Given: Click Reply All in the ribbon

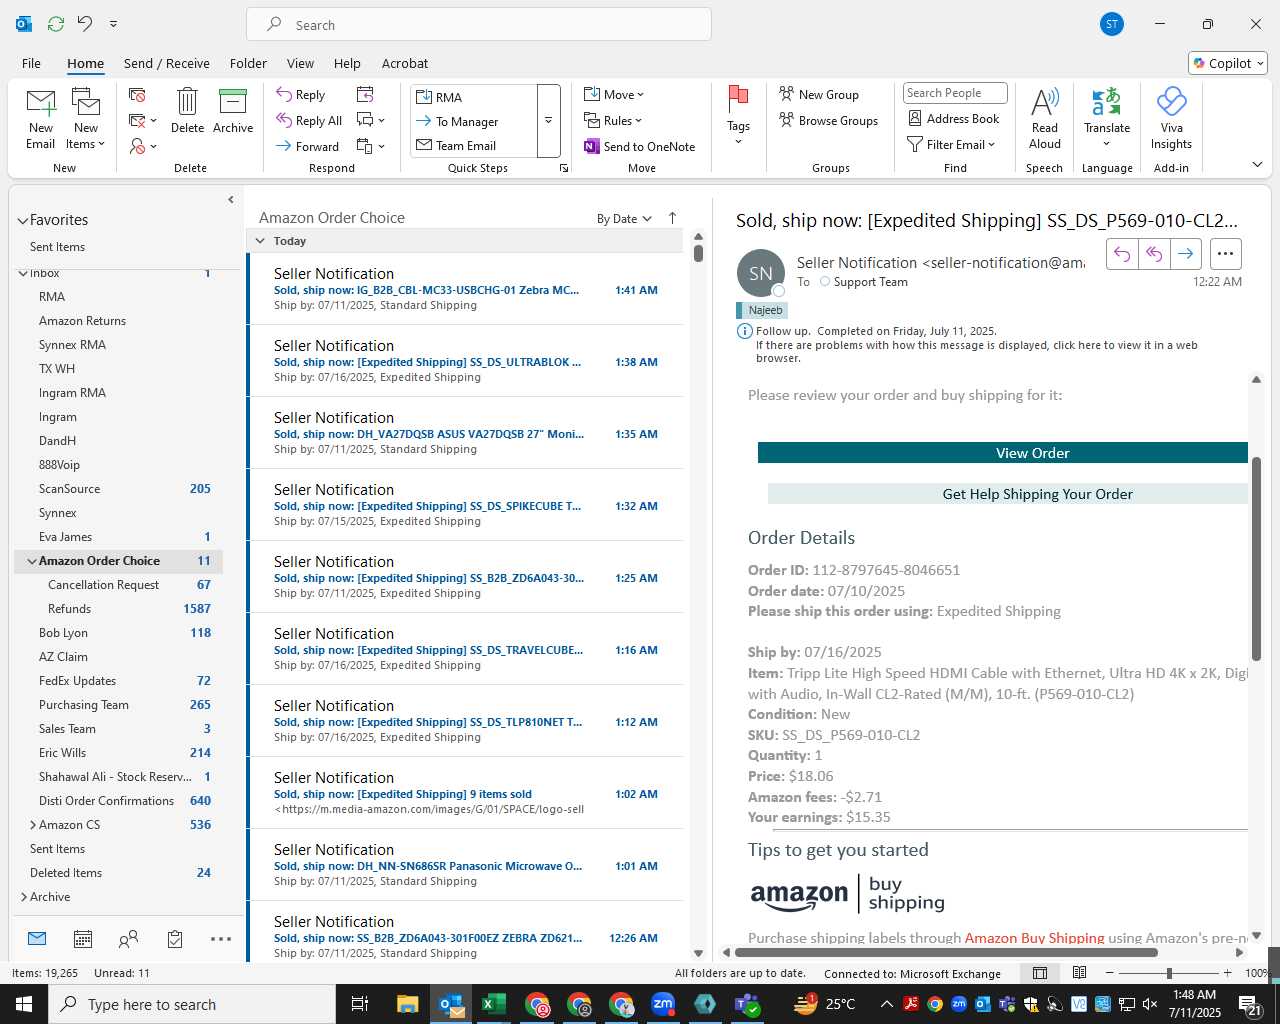Looking at the screenshot, I should click(x=310, y=120).
